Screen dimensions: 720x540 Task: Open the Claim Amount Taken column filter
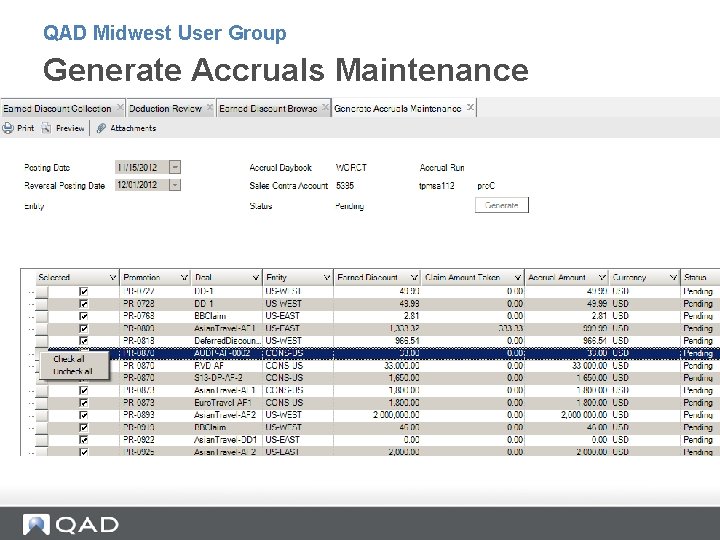(x=518, y=277)
